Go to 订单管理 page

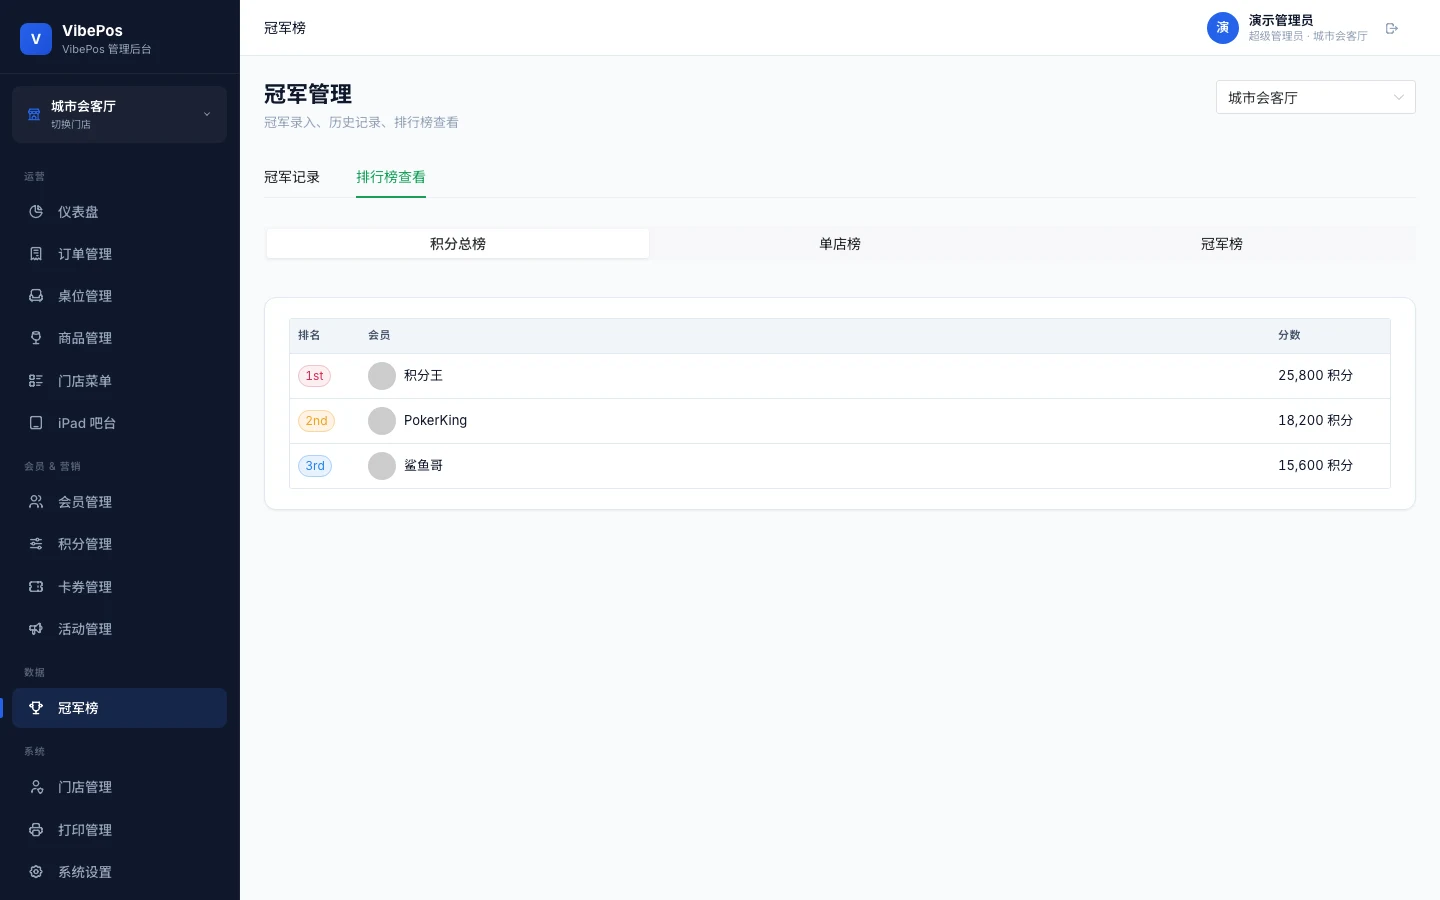tap(119, 254)
